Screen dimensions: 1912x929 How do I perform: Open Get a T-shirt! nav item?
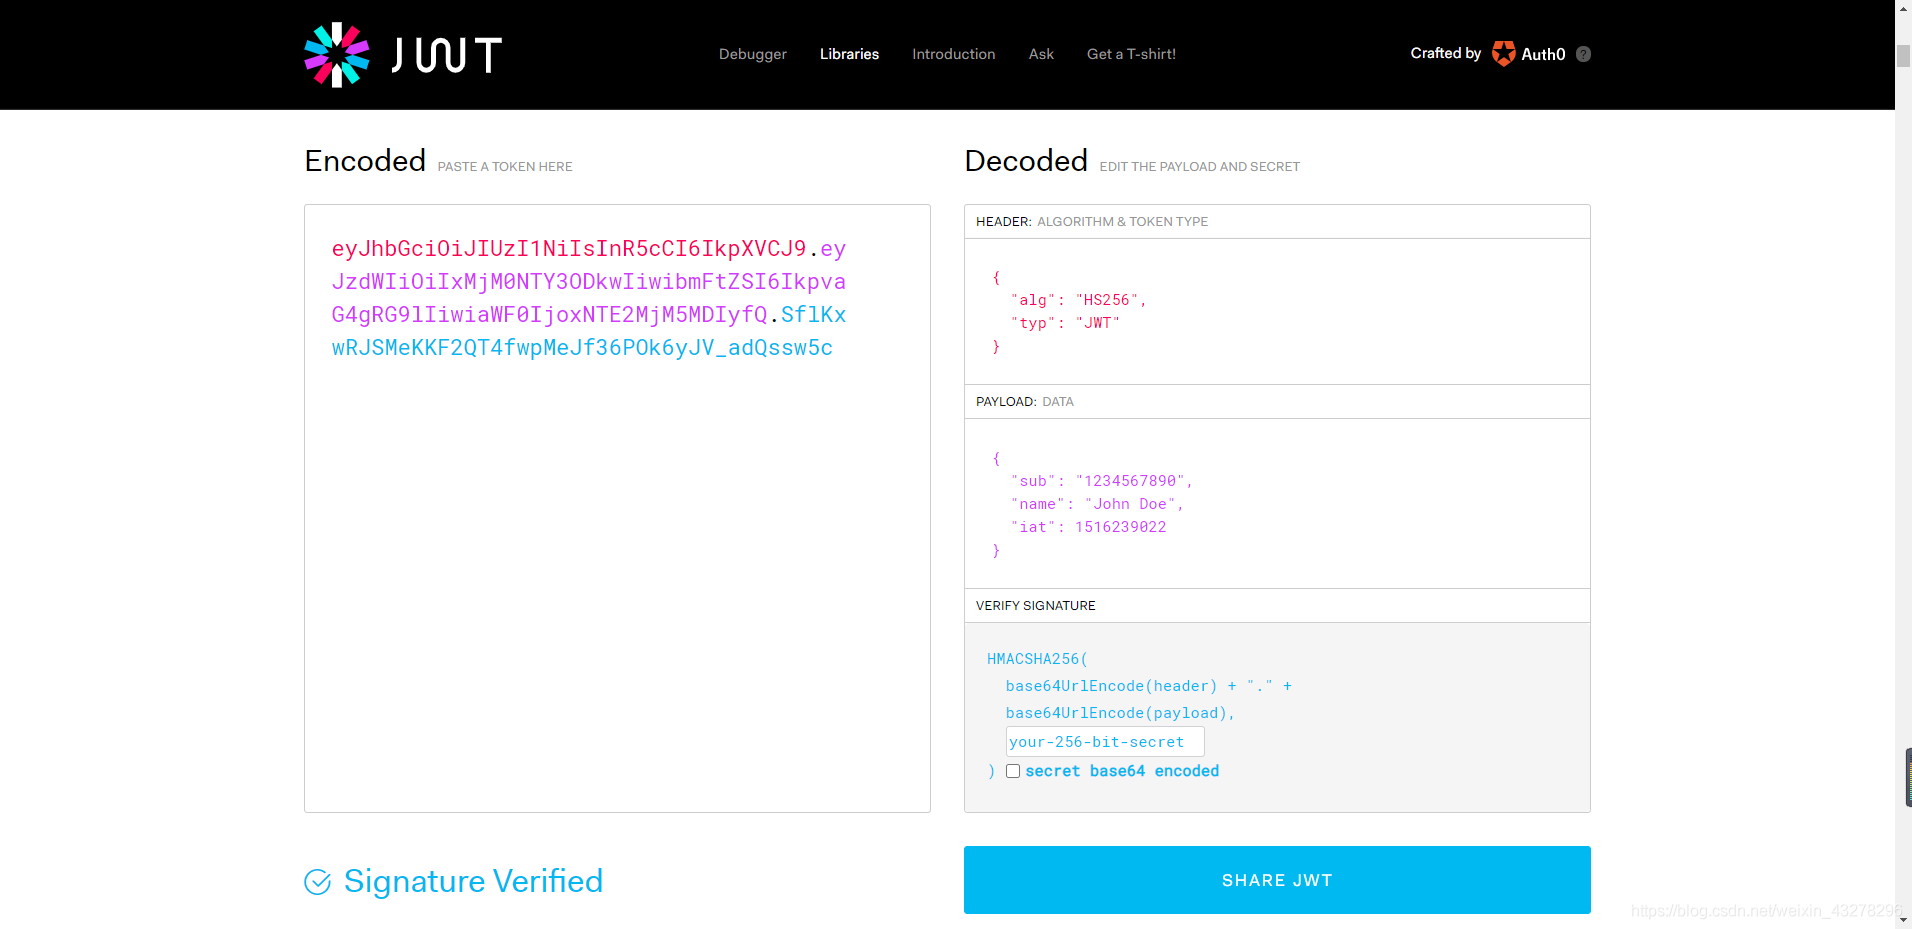tap(1131, 54)
